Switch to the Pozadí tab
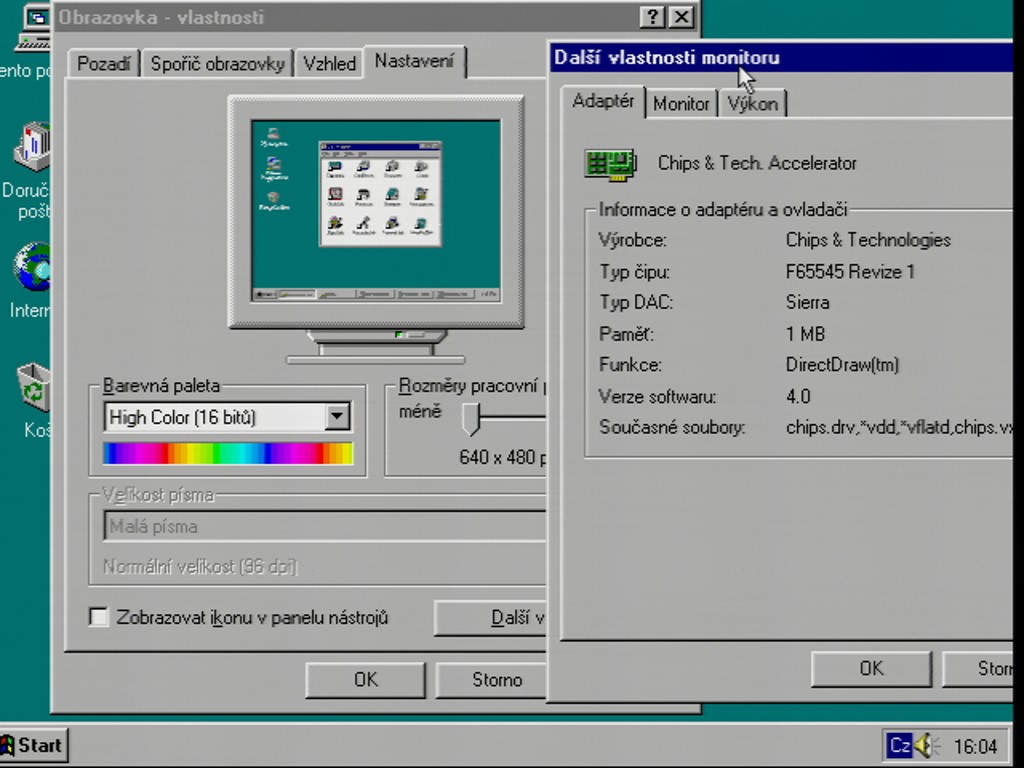The width and height of the screenshot is (1024, 768). pos(103,64)
